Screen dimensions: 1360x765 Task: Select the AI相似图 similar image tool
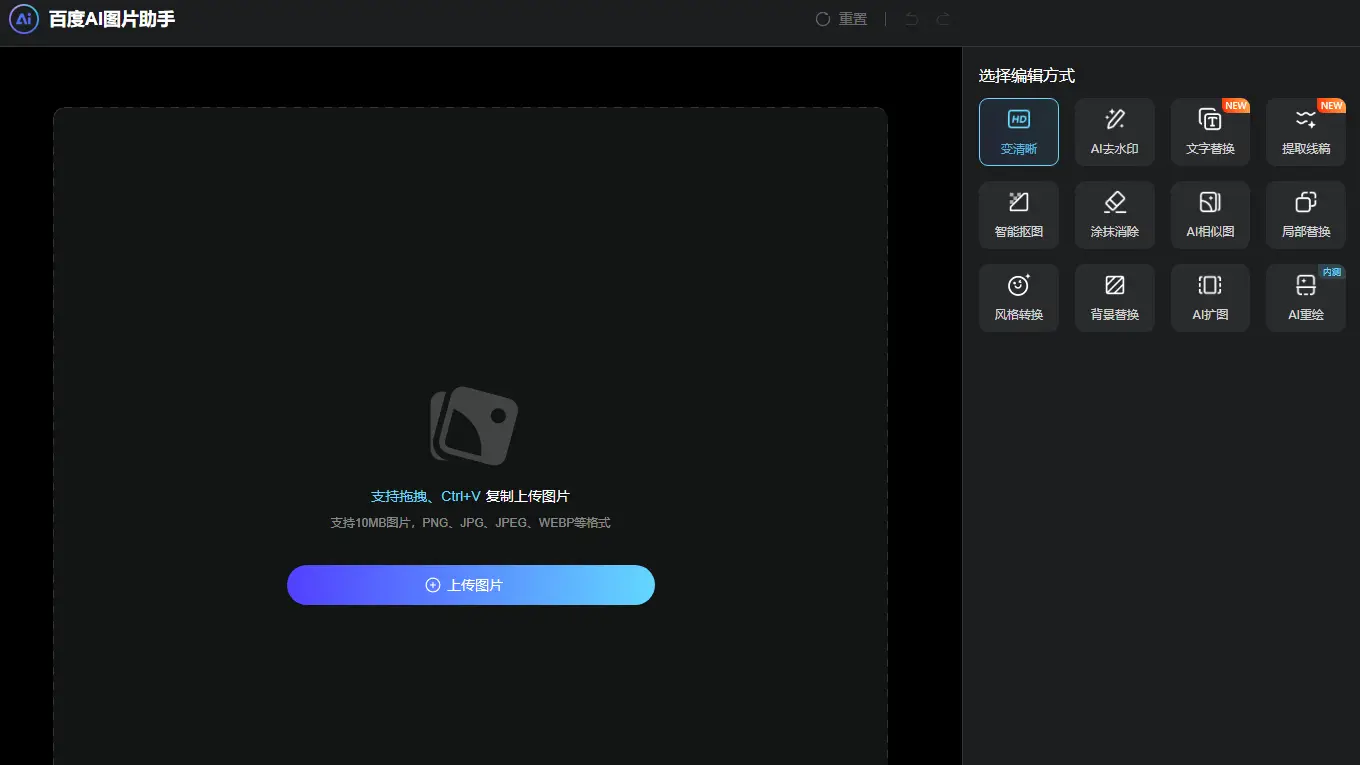[x=1210, y=214]
